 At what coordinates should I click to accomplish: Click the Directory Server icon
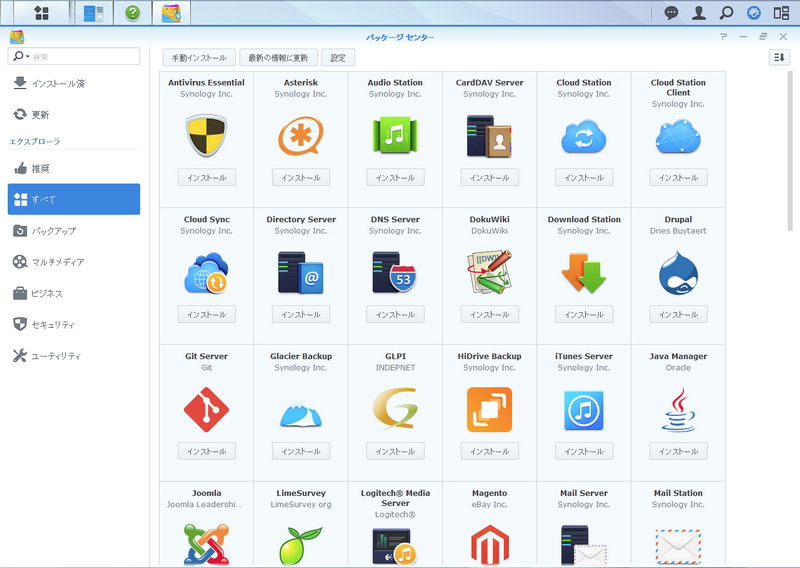pos(301,273)
